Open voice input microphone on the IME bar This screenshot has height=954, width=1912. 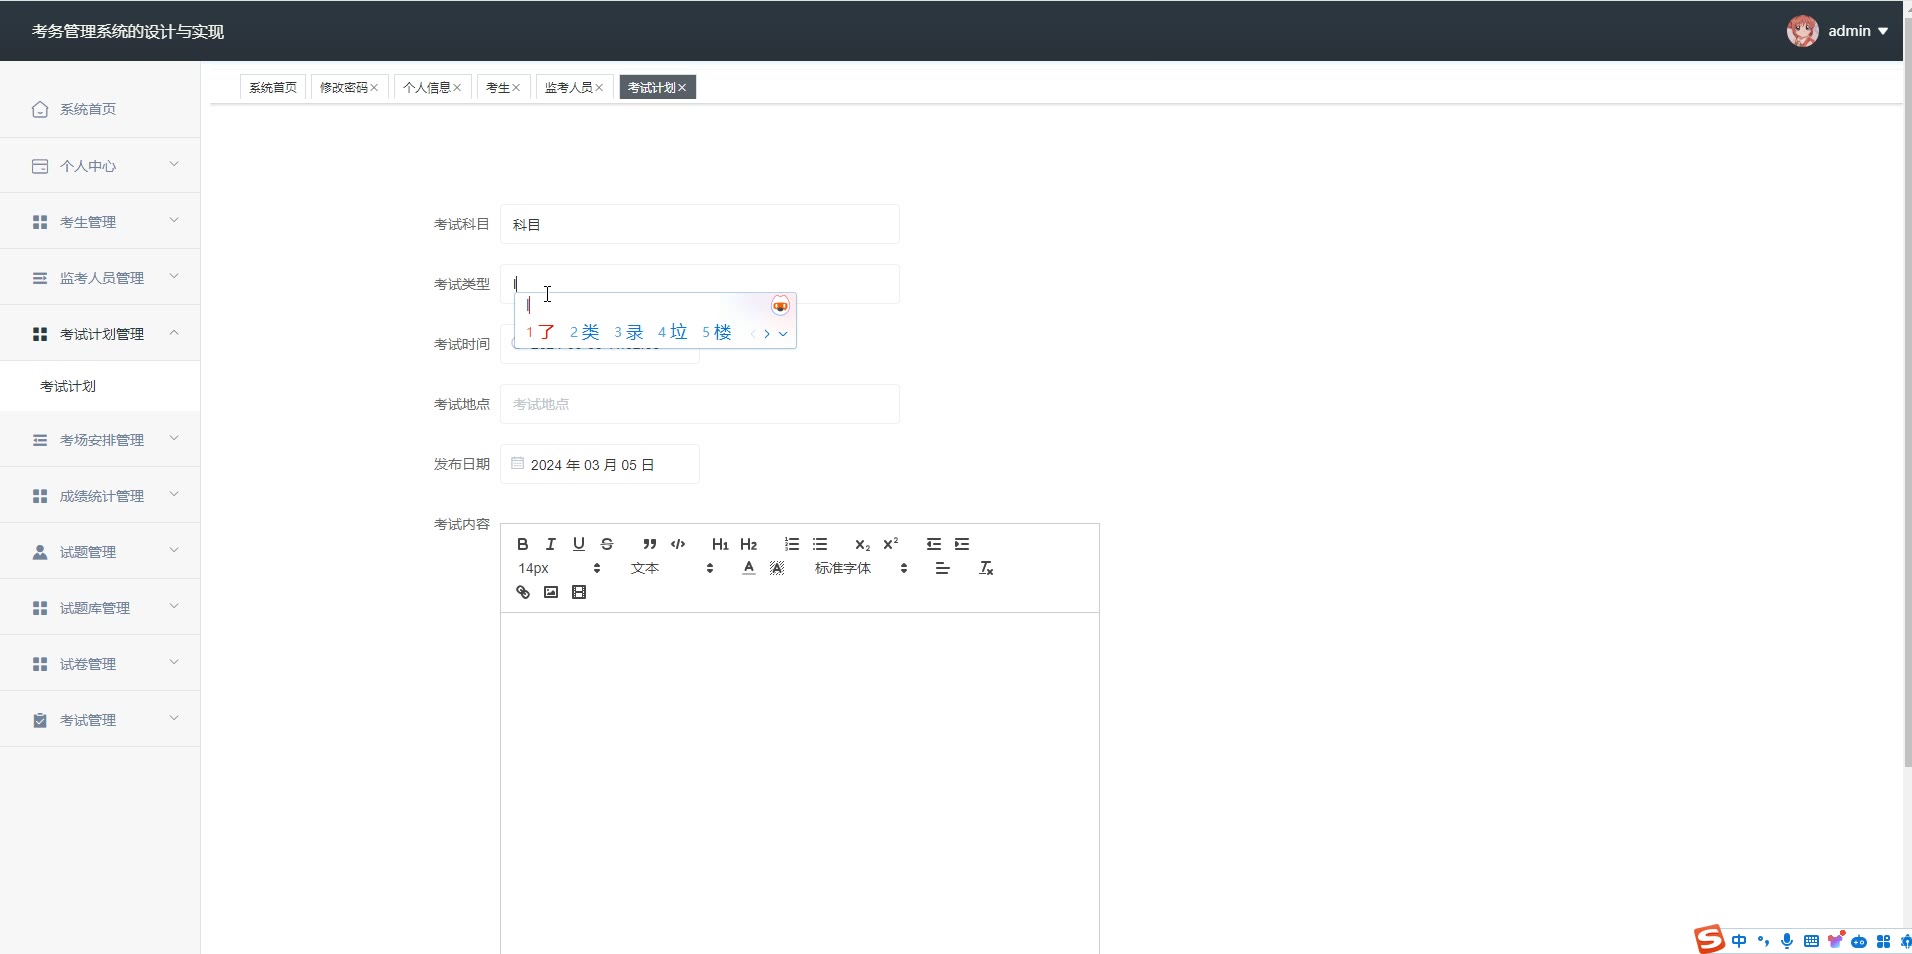(x=1787, y=941)
